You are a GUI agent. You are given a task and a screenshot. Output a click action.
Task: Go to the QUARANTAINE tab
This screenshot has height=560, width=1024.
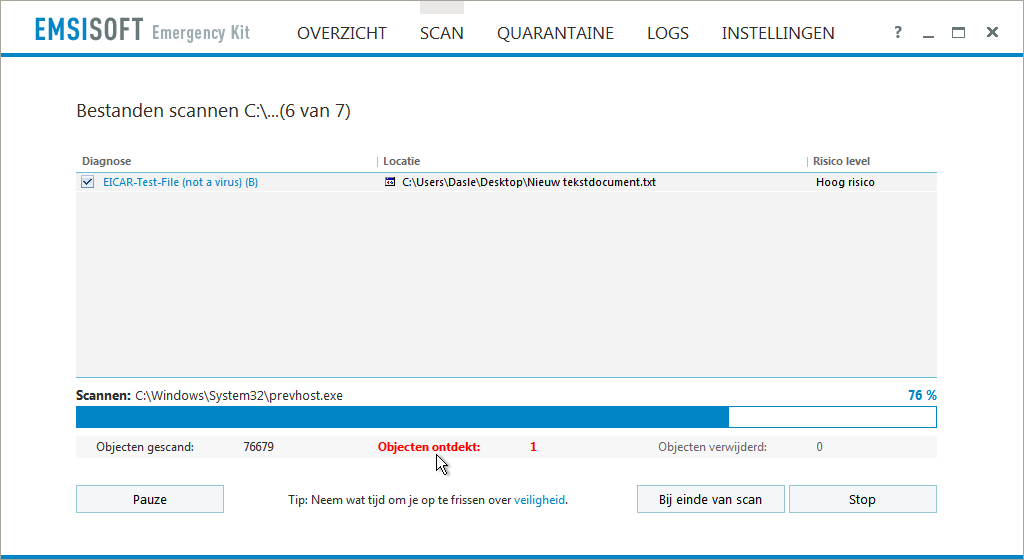(x=555, y=33)
